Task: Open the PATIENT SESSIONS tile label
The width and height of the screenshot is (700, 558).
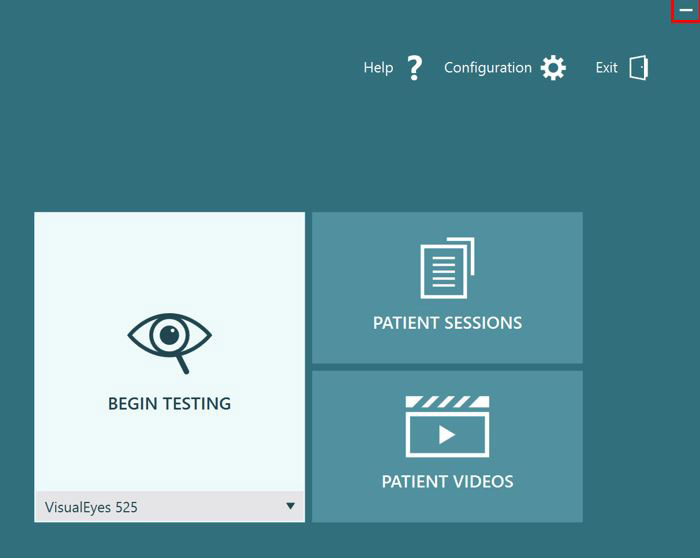Action: click(447, 323)
